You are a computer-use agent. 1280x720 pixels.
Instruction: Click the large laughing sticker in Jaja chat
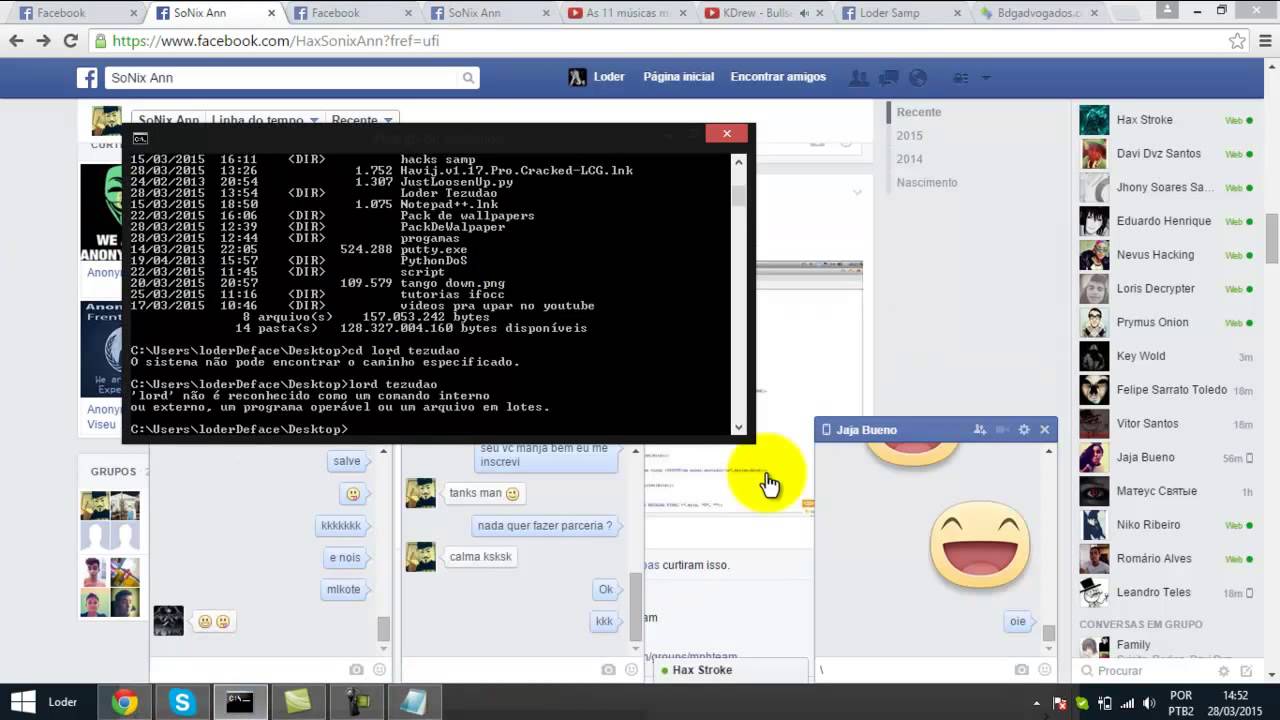(x=980, y=546)
